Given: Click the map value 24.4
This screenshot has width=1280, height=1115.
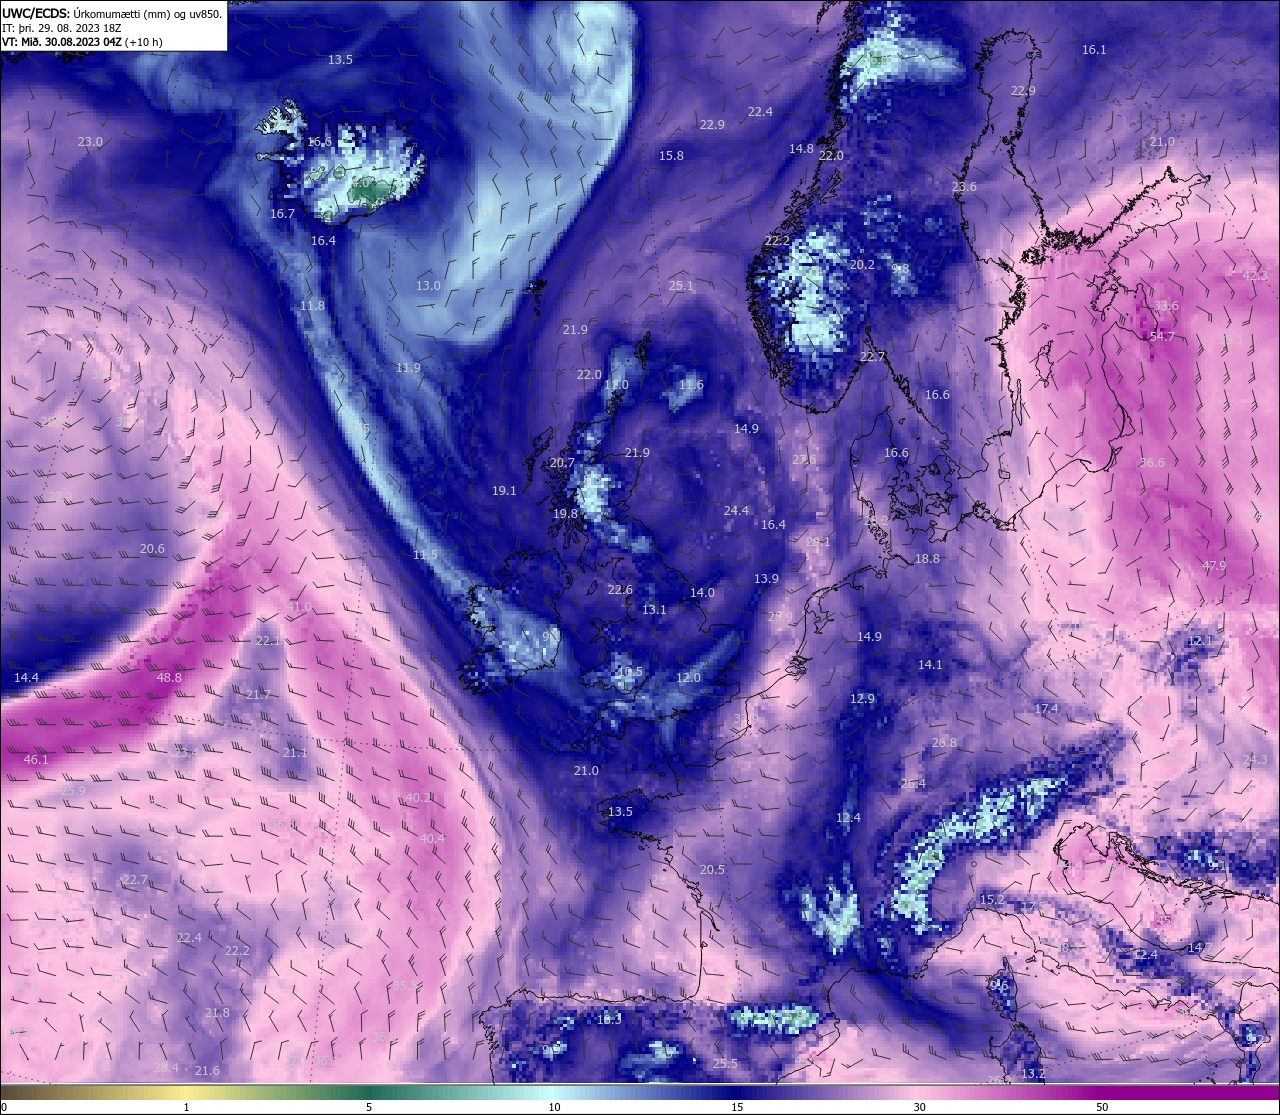Looking at the screenshot, I should [x=736, y=511].
